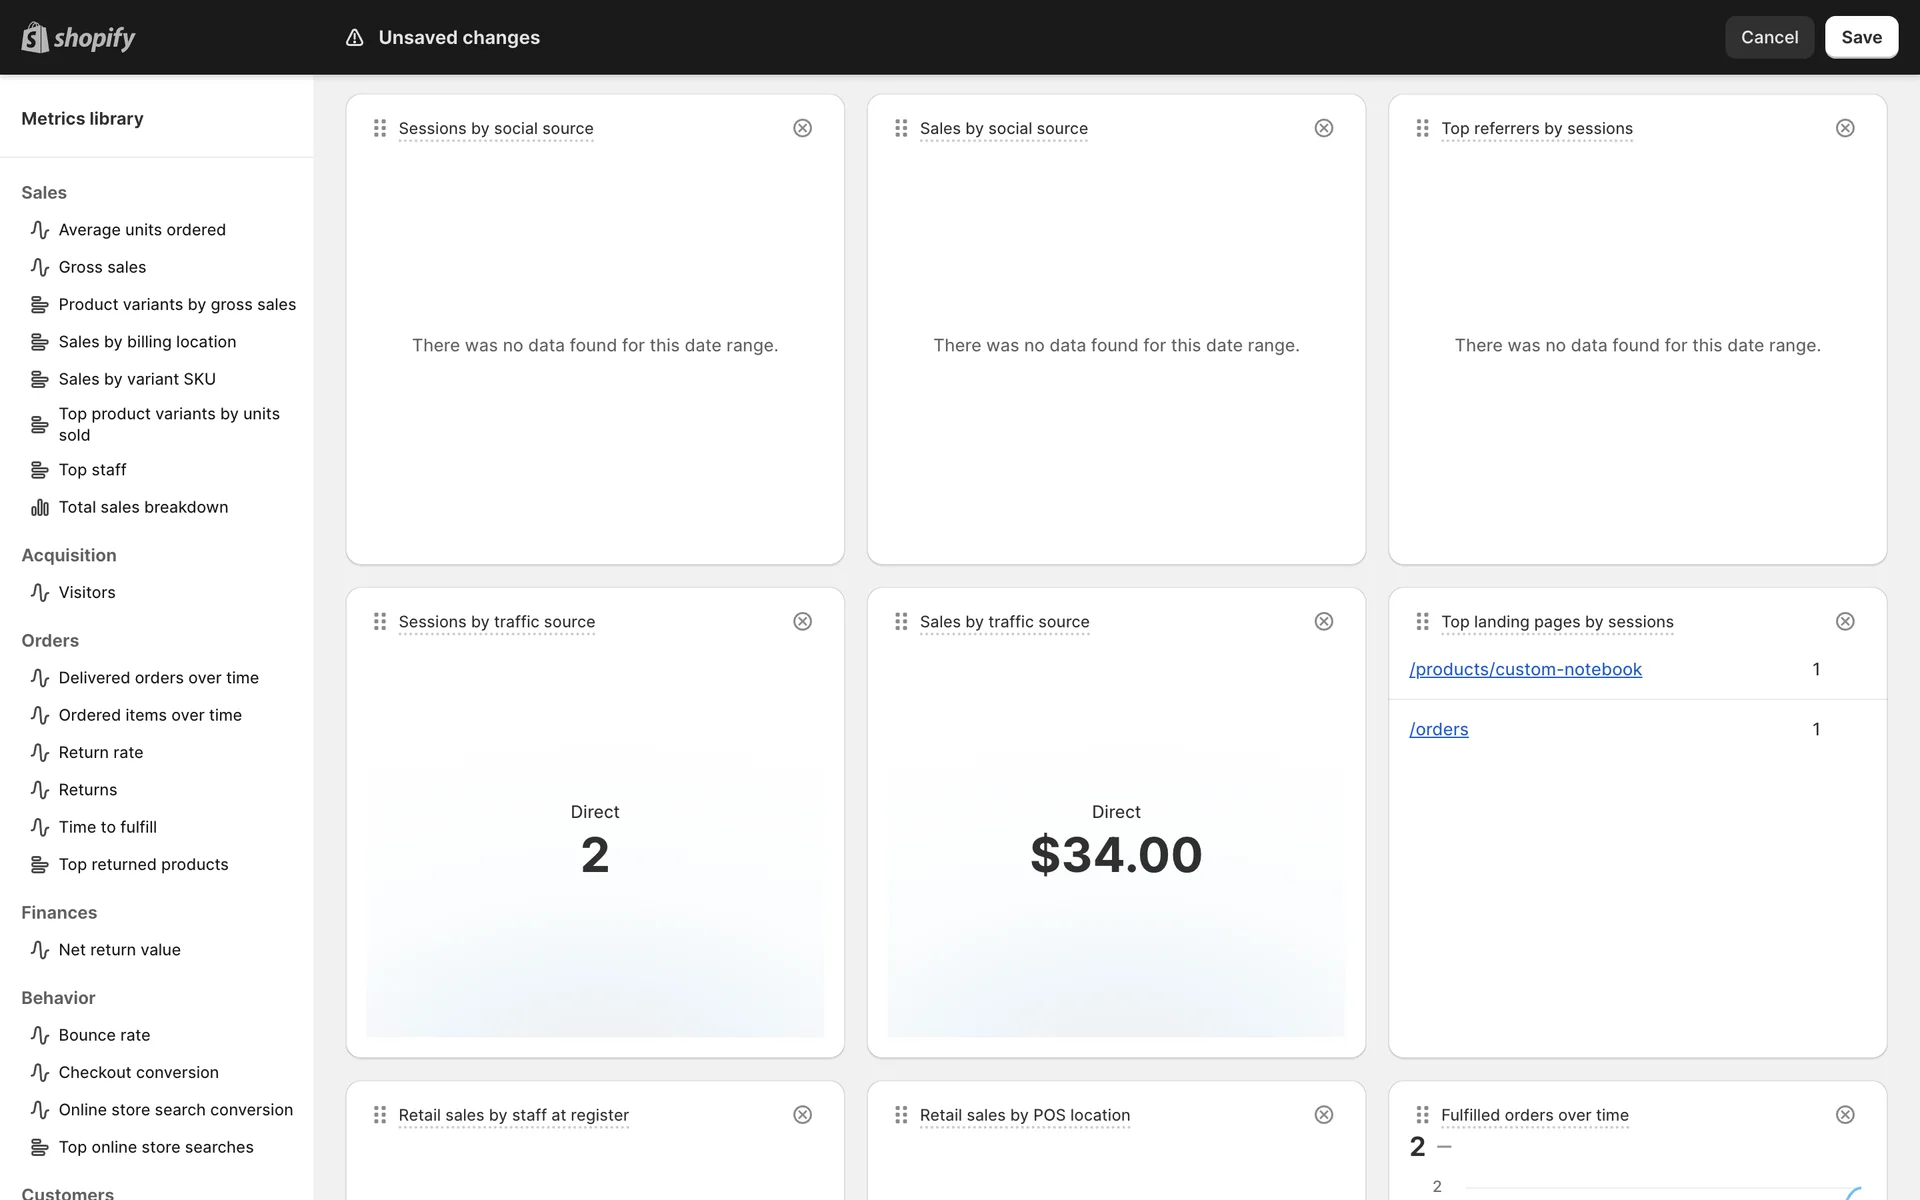The width and height of the screenshot is (1920, 1200).
Task: Click the Sales by traffic source title
Action: 1004,622
